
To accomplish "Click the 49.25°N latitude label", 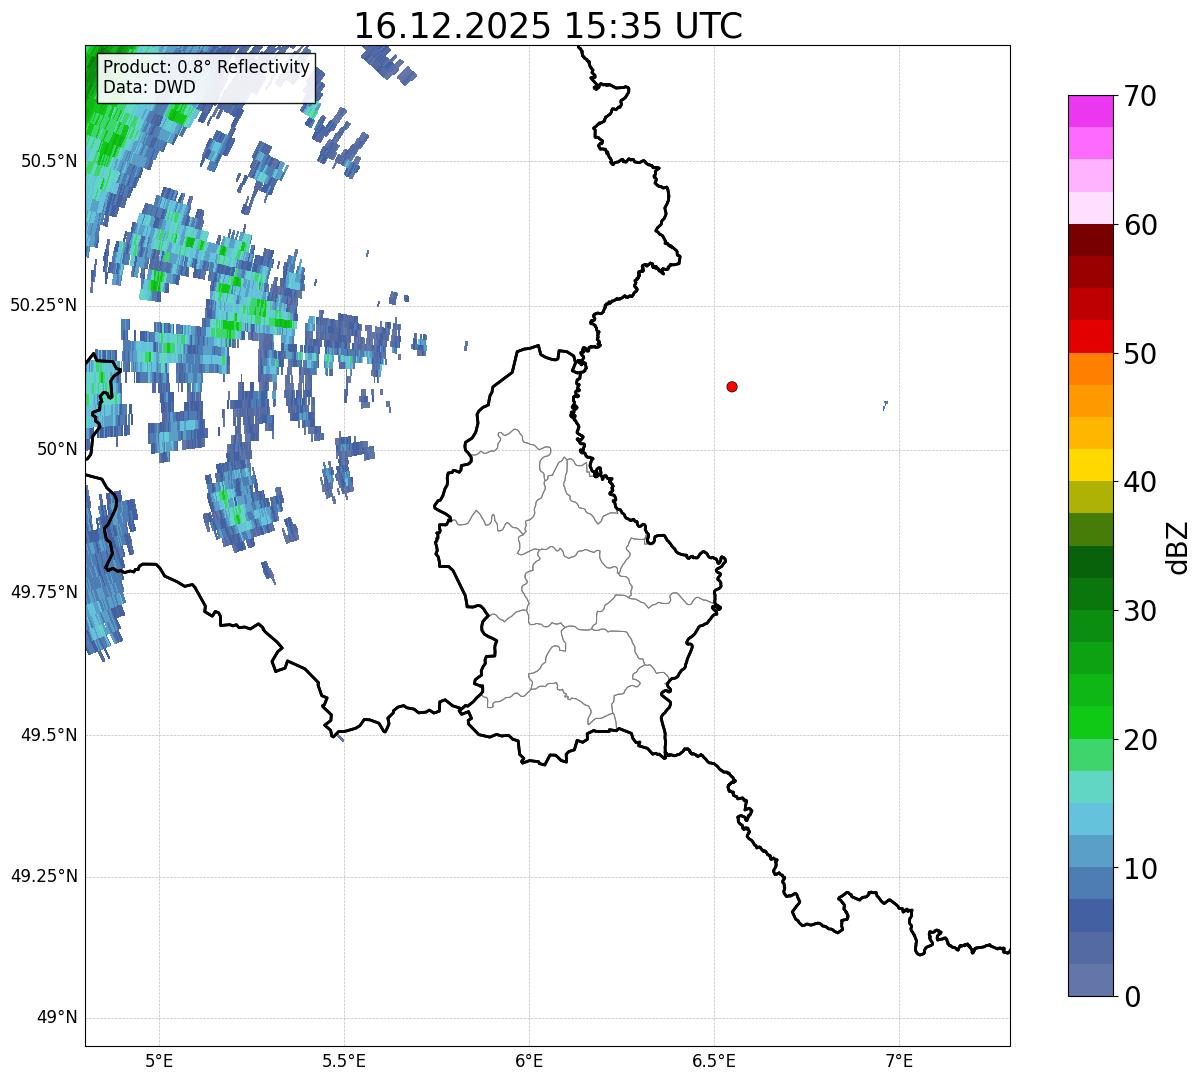I will pyautogui.click(x=43, y=877).
